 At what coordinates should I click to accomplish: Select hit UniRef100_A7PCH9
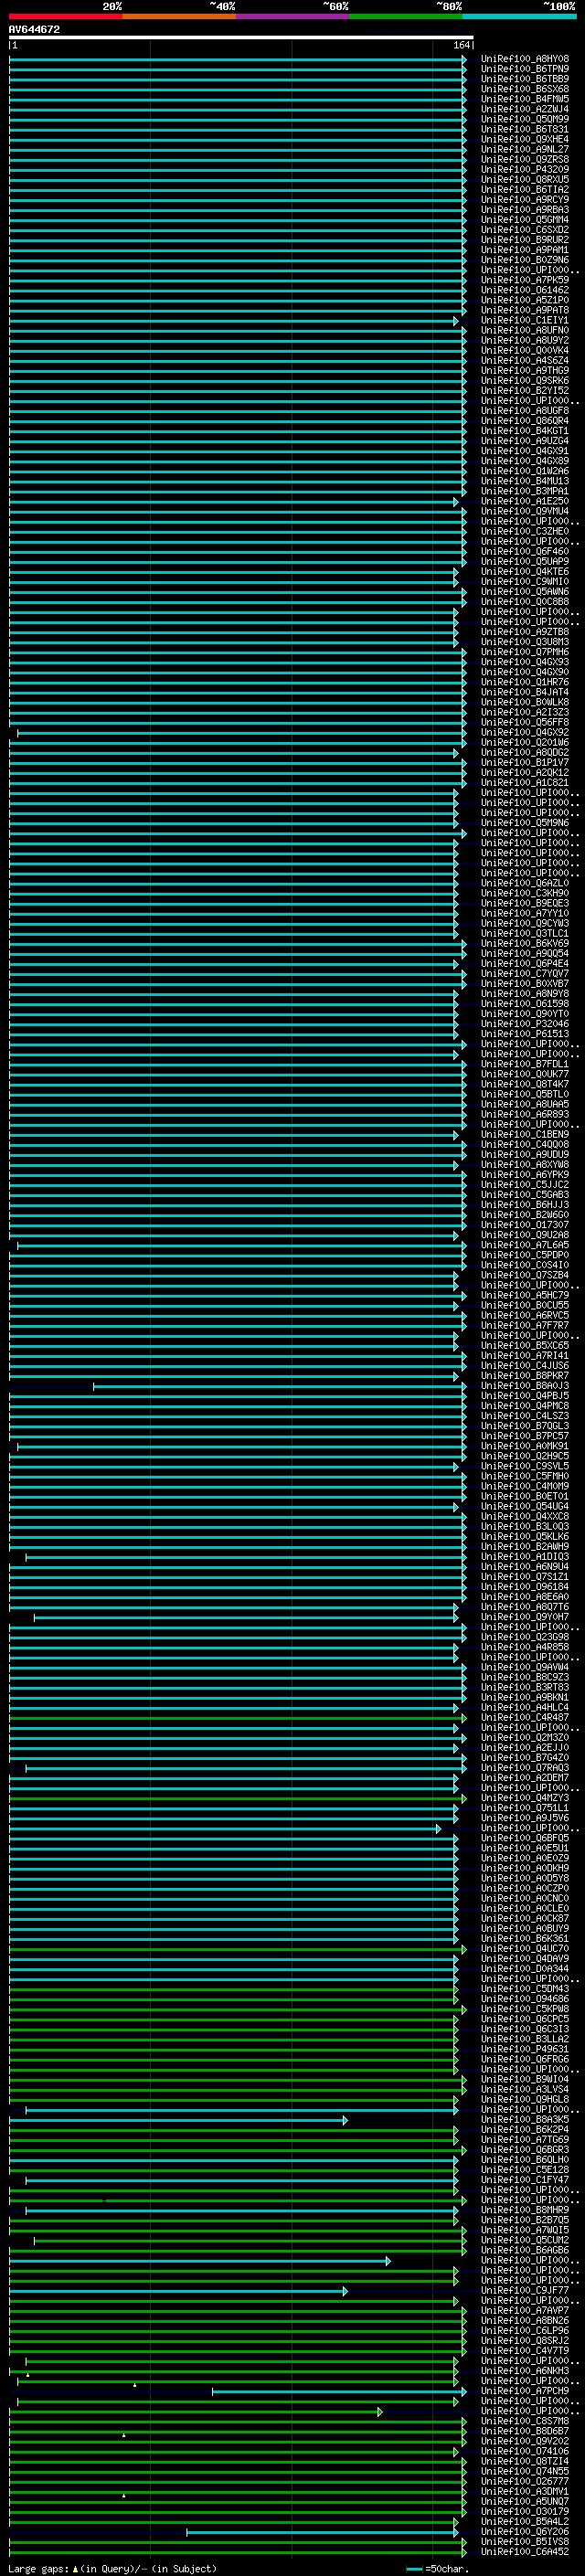pos(524,2390)
